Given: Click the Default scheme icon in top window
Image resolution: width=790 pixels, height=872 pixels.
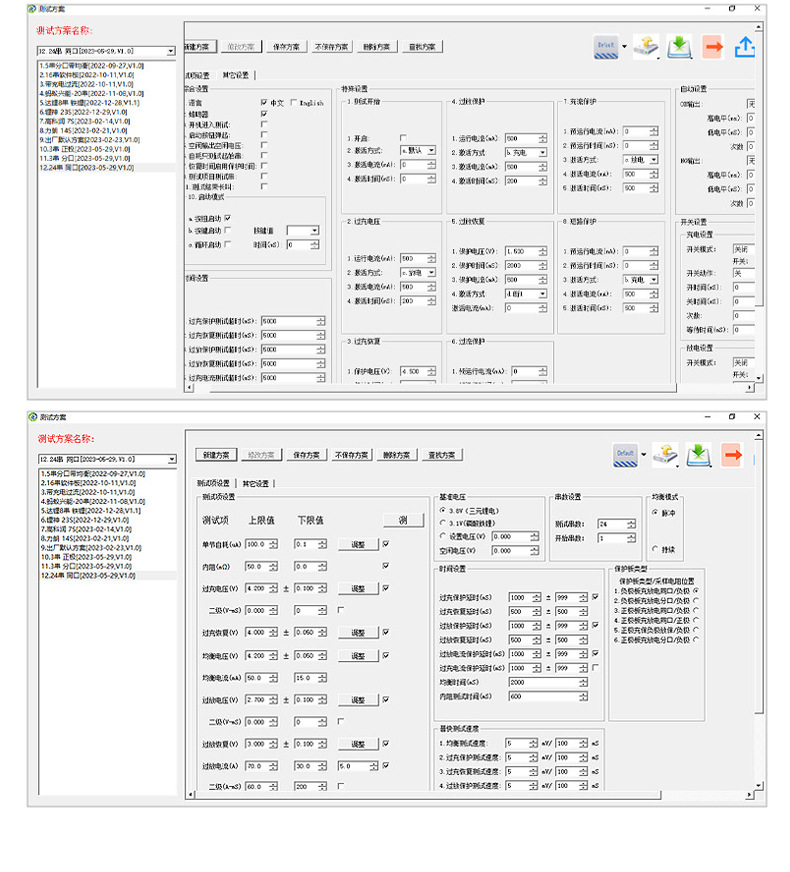Looking at the screenshot, I should (605, 47).
